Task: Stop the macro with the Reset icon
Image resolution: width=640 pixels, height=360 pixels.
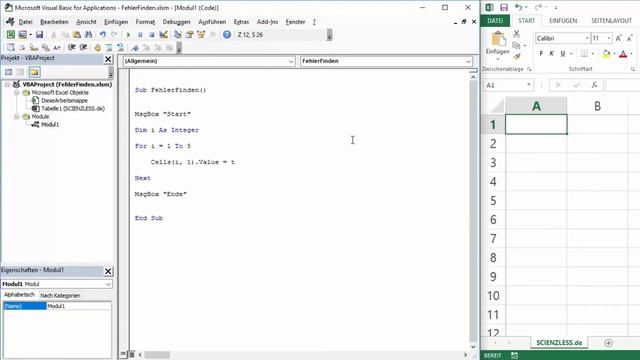Action: click(151, 35)
